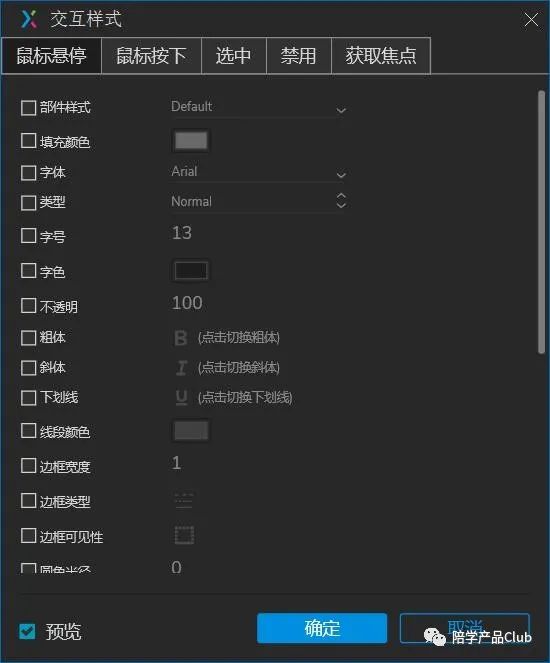Confirm with the 确定 button
The width and height of the screenshot is (550, 663).
pos(322,628)
